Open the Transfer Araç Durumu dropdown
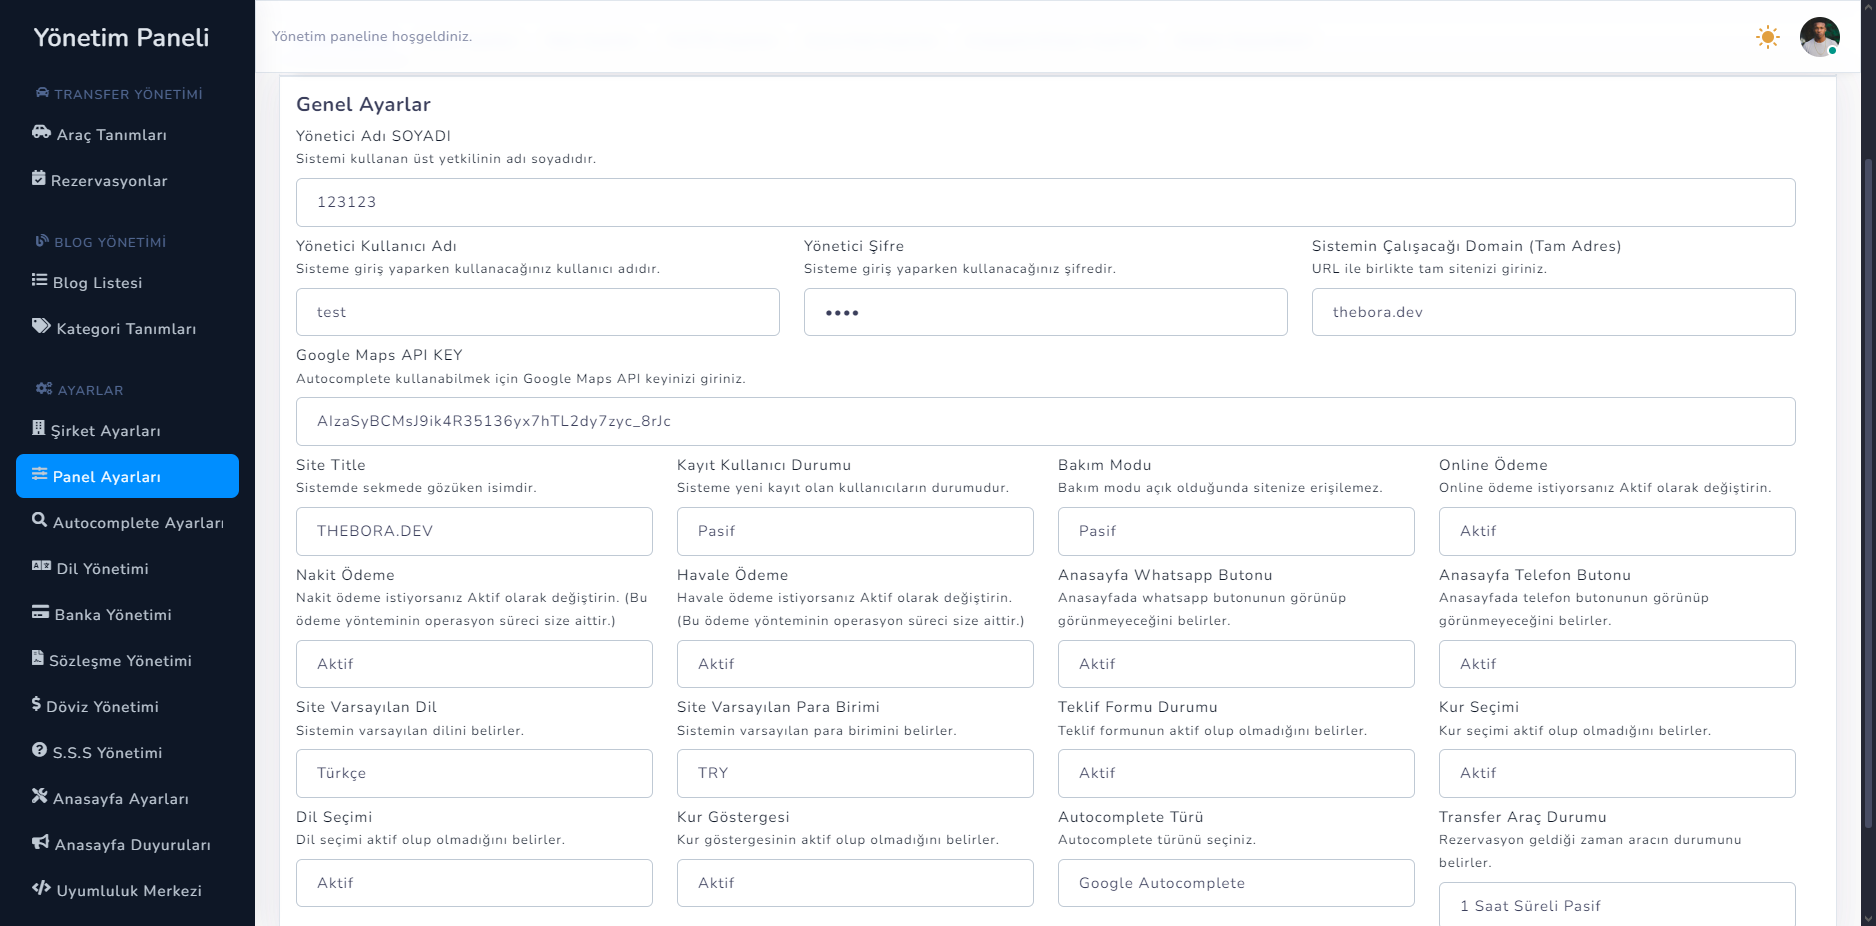The image size is (1876, 926). (1617, 905)
